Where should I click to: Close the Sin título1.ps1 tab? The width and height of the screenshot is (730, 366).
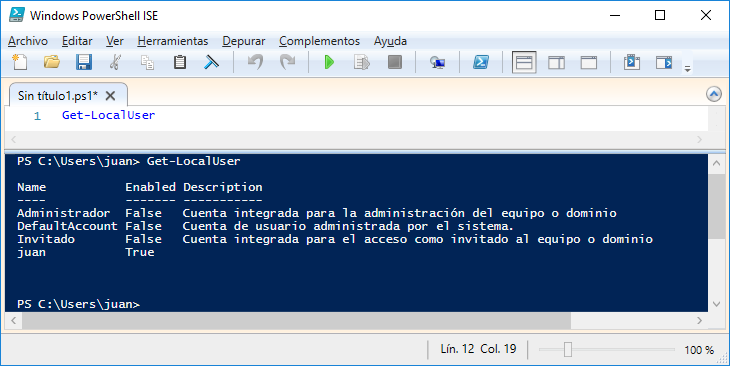(x=110, y=96)
